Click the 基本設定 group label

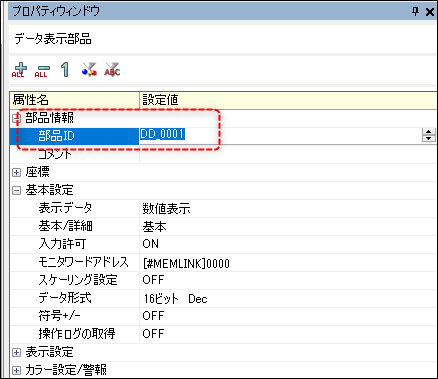coord(49,190)
